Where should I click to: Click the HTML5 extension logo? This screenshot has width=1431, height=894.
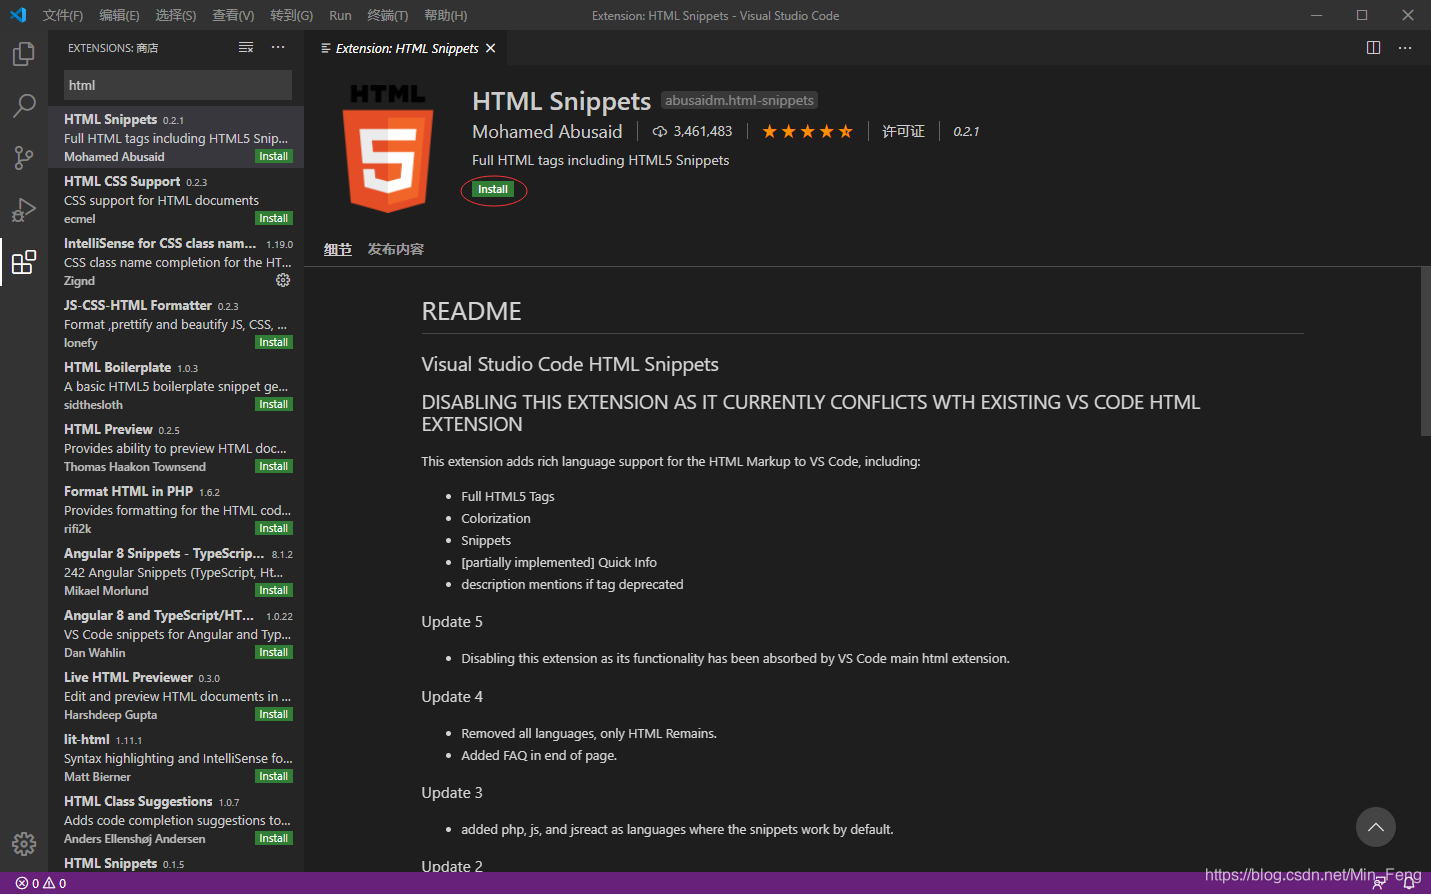pos(388,148)
